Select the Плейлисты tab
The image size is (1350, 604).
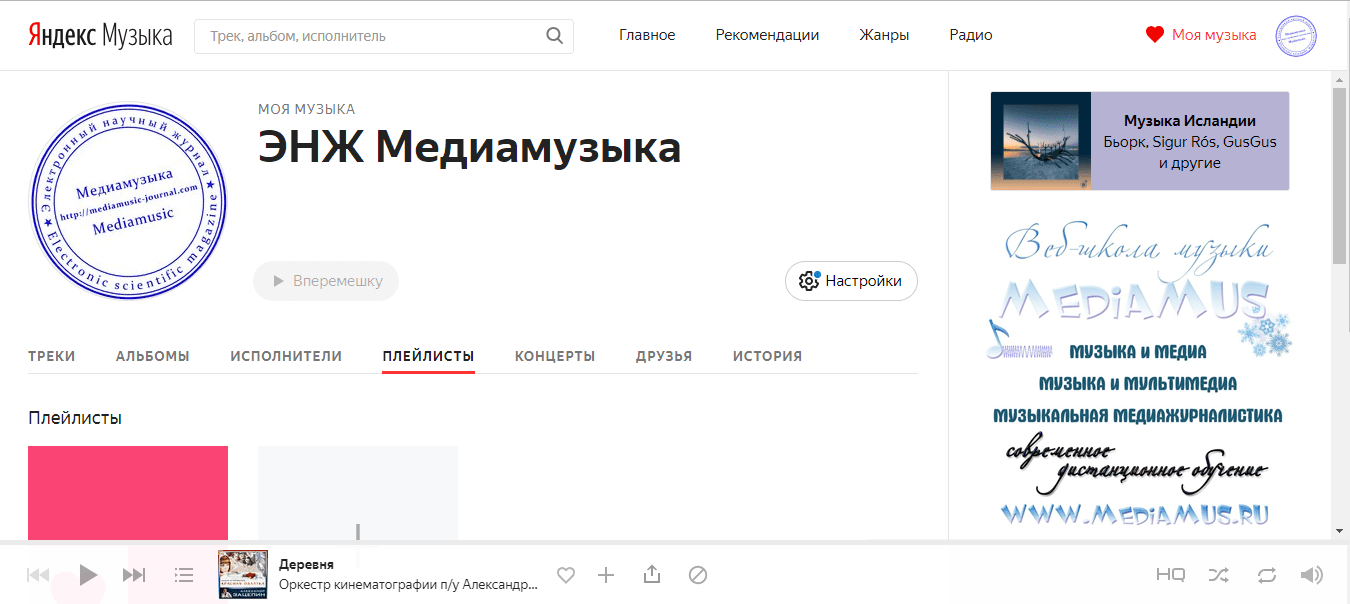428,356
